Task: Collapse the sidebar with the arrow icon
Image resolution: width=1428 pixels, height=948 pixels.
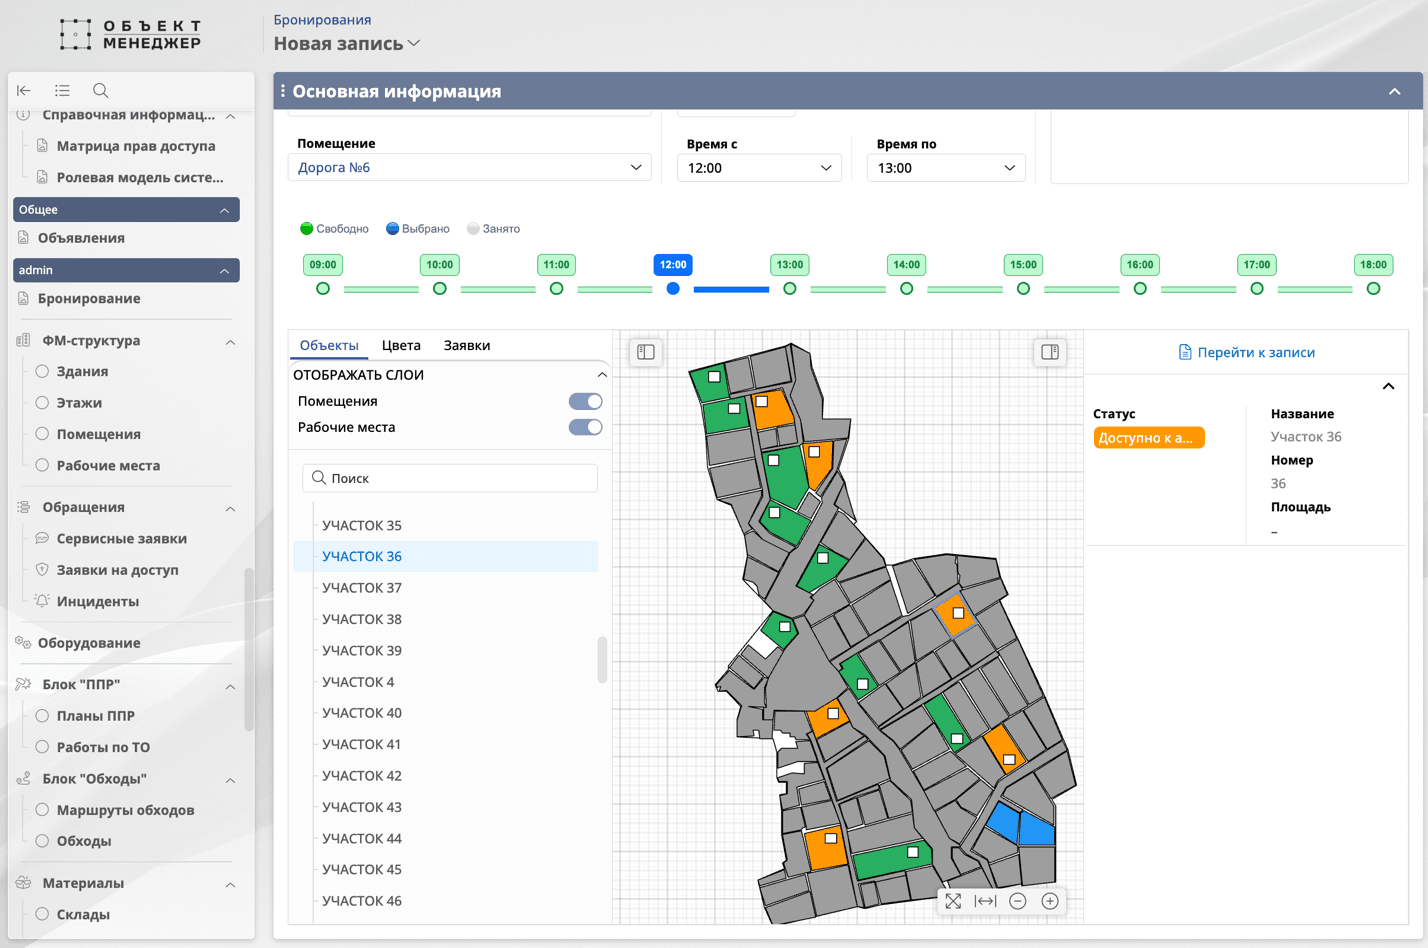Action: [24, 90]
